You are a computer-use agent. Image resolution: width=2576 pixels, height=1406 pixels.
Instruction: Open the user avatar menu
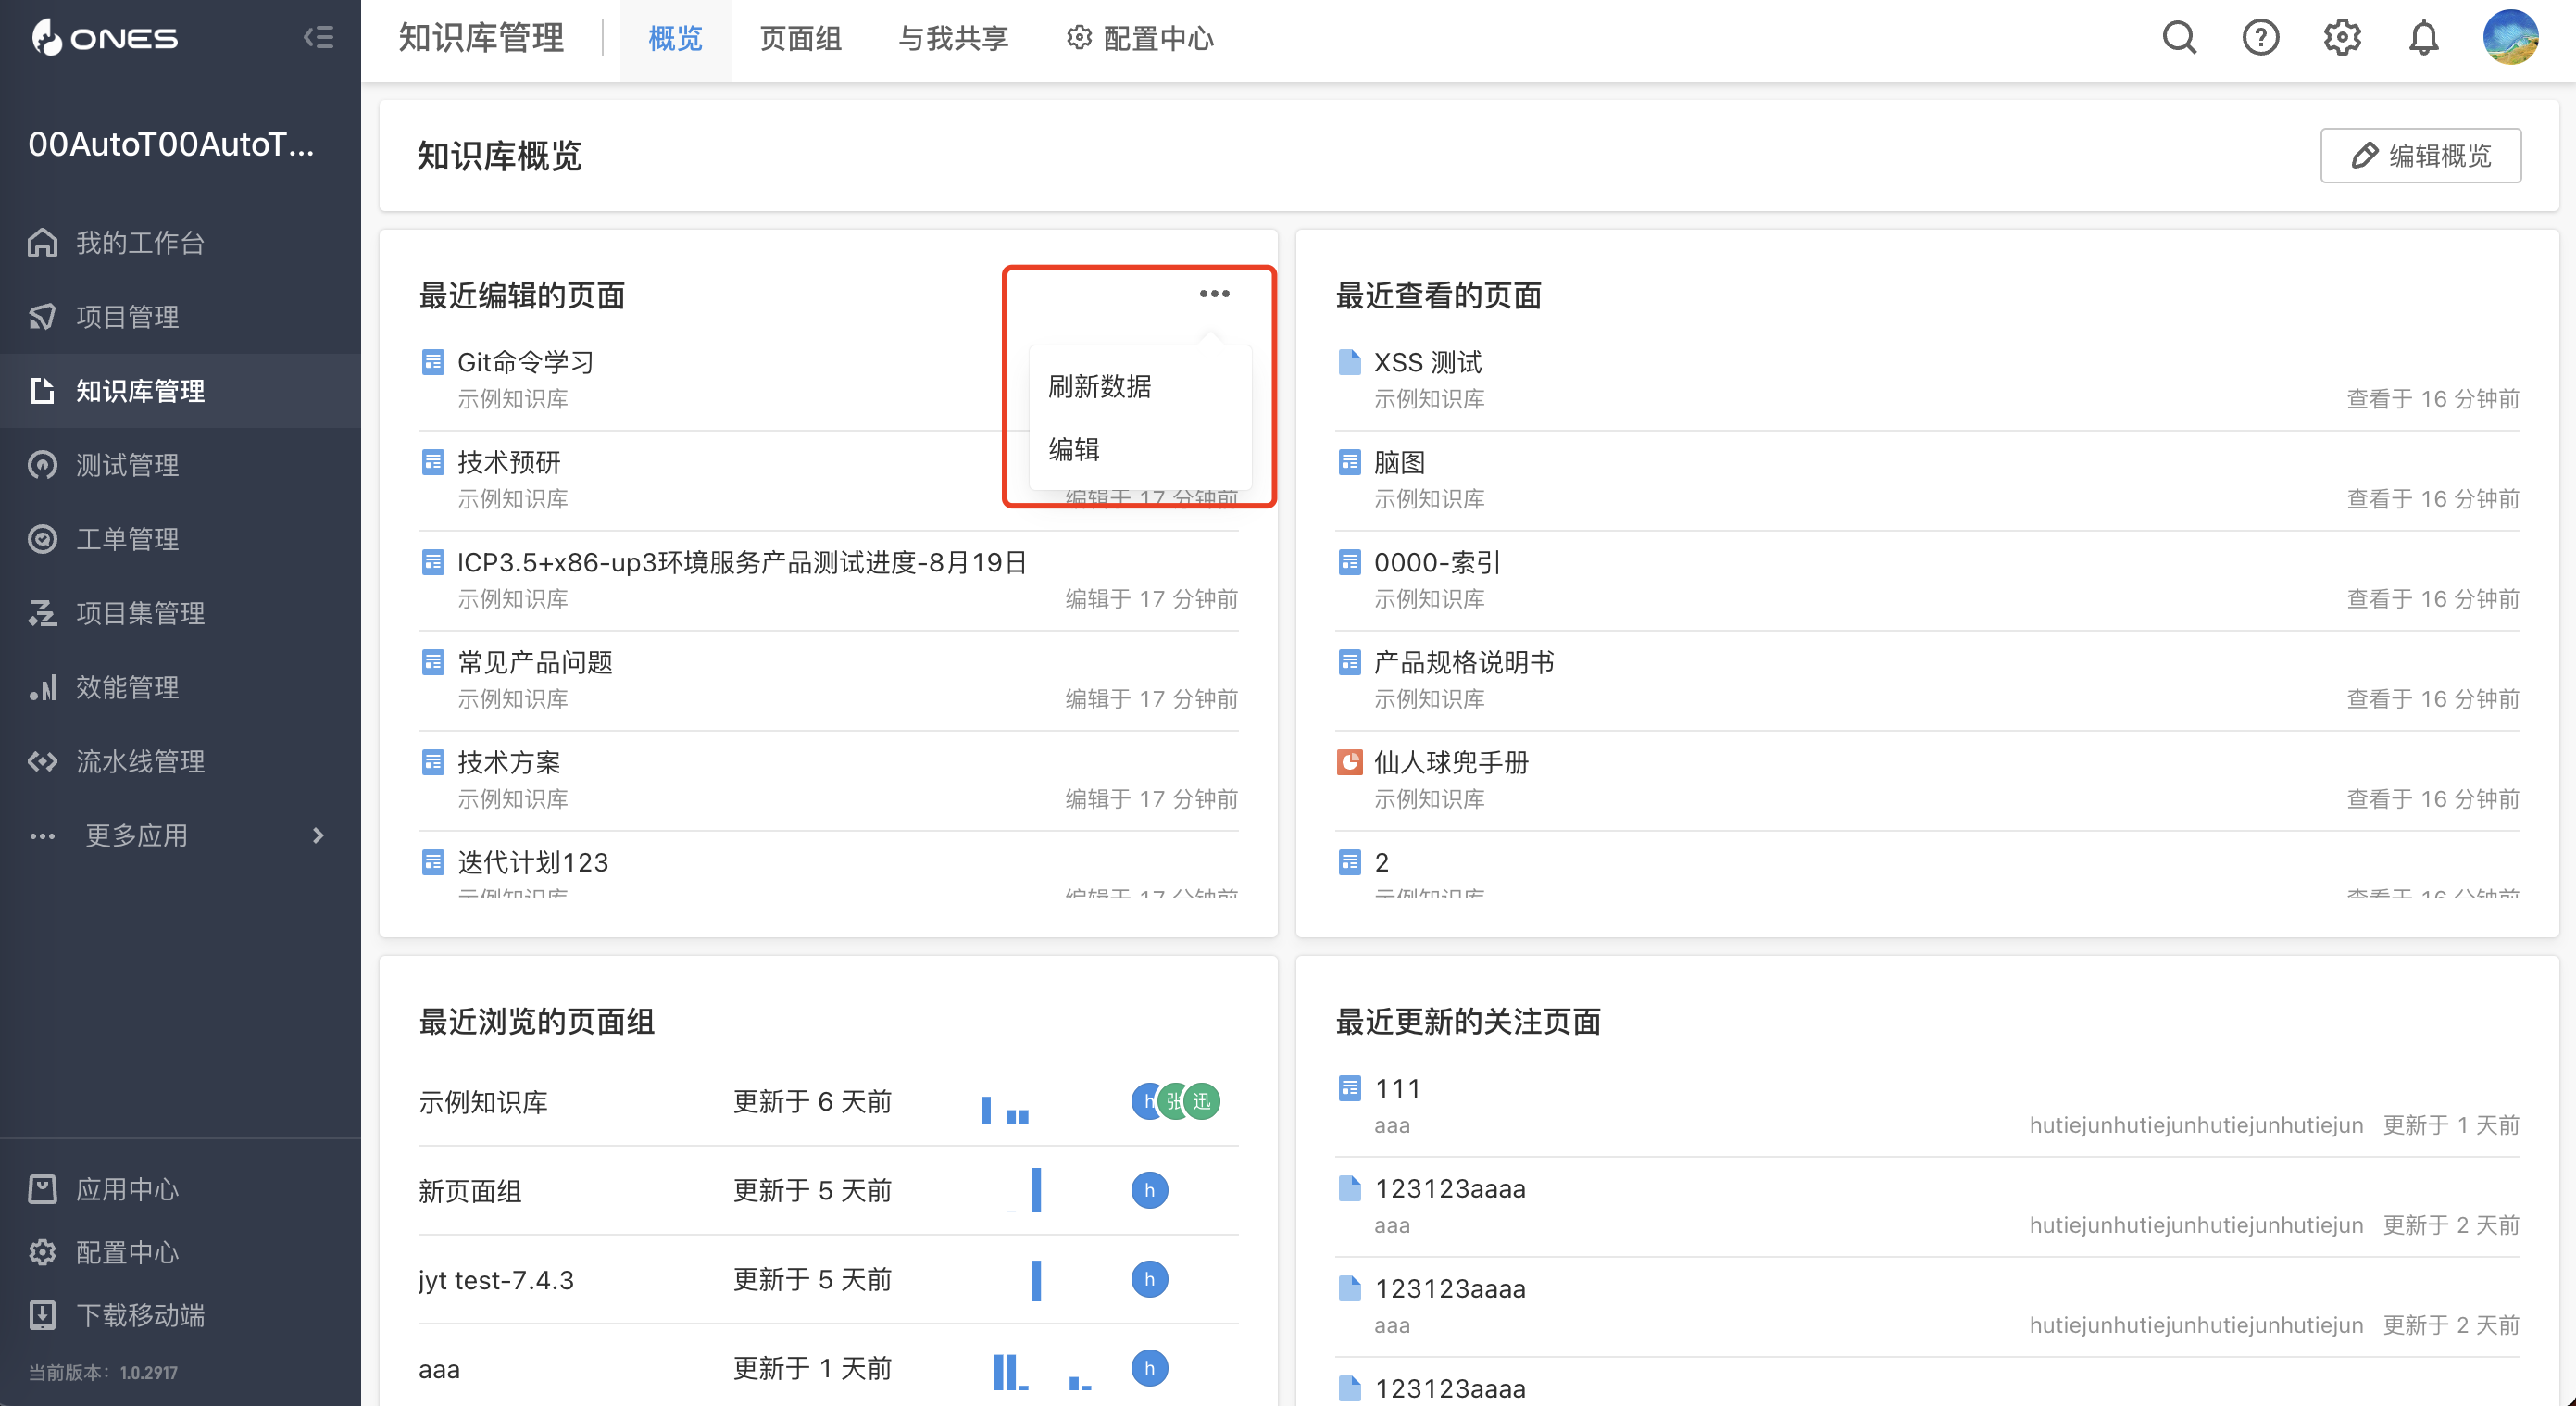(x=2510, y=38)
